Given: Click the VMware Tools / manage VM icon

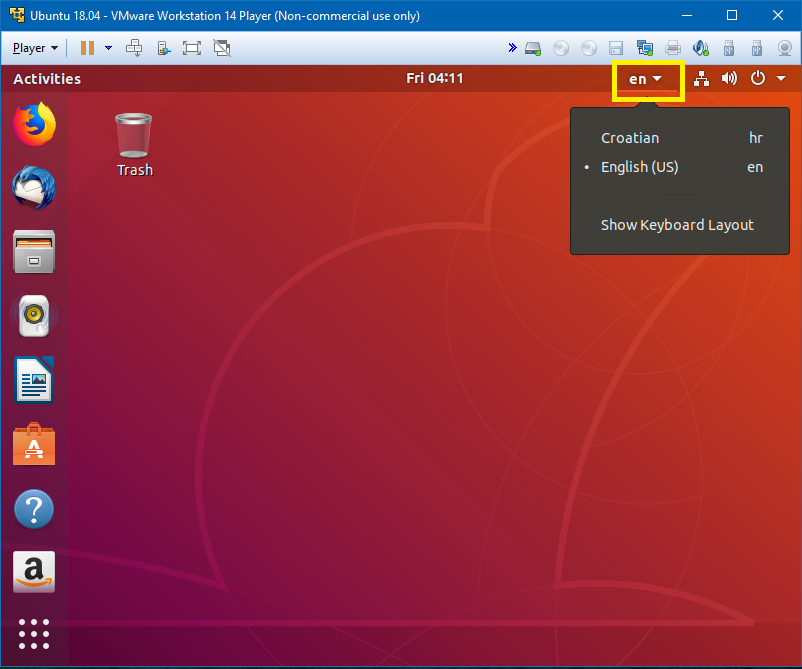Looking at the screenshot, I should pyautogui.click(x=164, y=48).
